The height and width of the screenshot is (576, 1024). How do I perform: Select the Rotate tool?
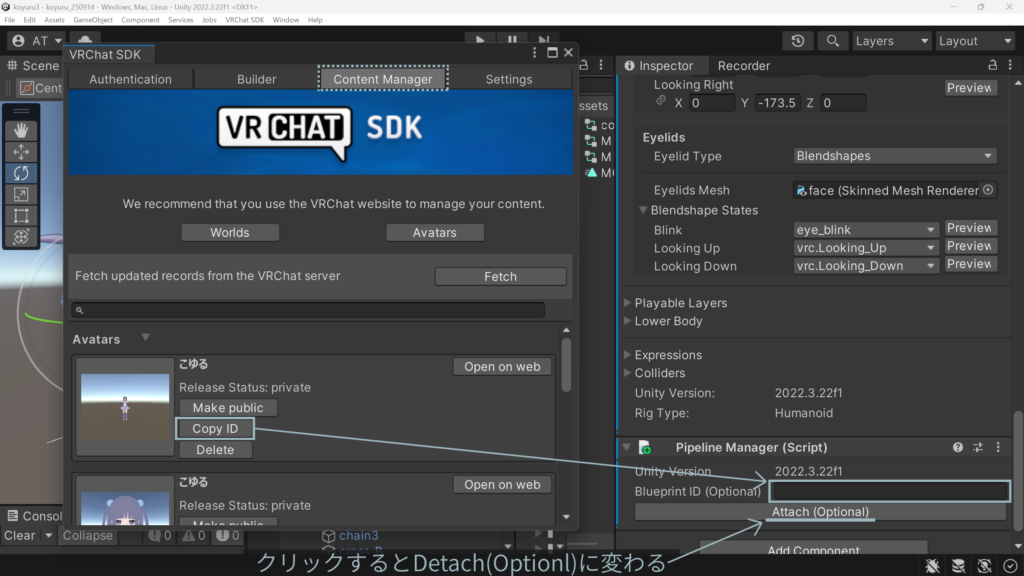point(21,173)
